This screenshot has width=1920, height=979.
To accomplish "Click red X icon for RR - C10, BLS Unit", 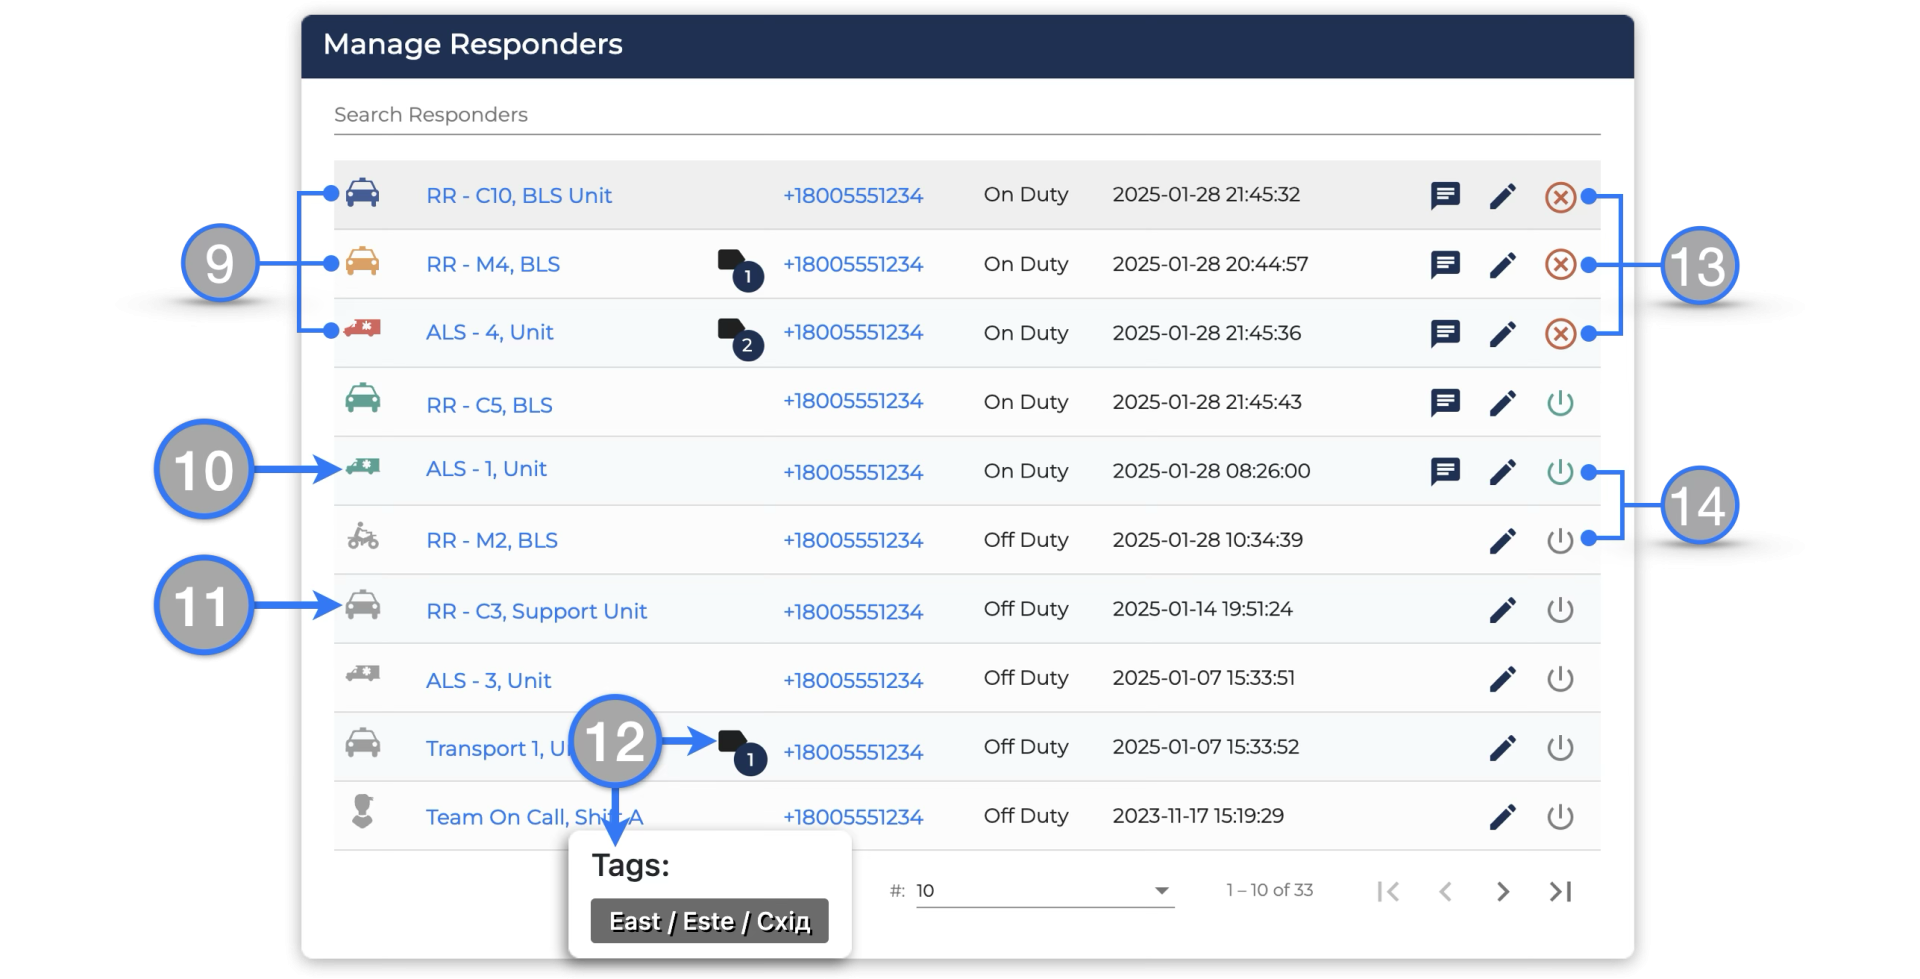I will tap(1560, 196).
